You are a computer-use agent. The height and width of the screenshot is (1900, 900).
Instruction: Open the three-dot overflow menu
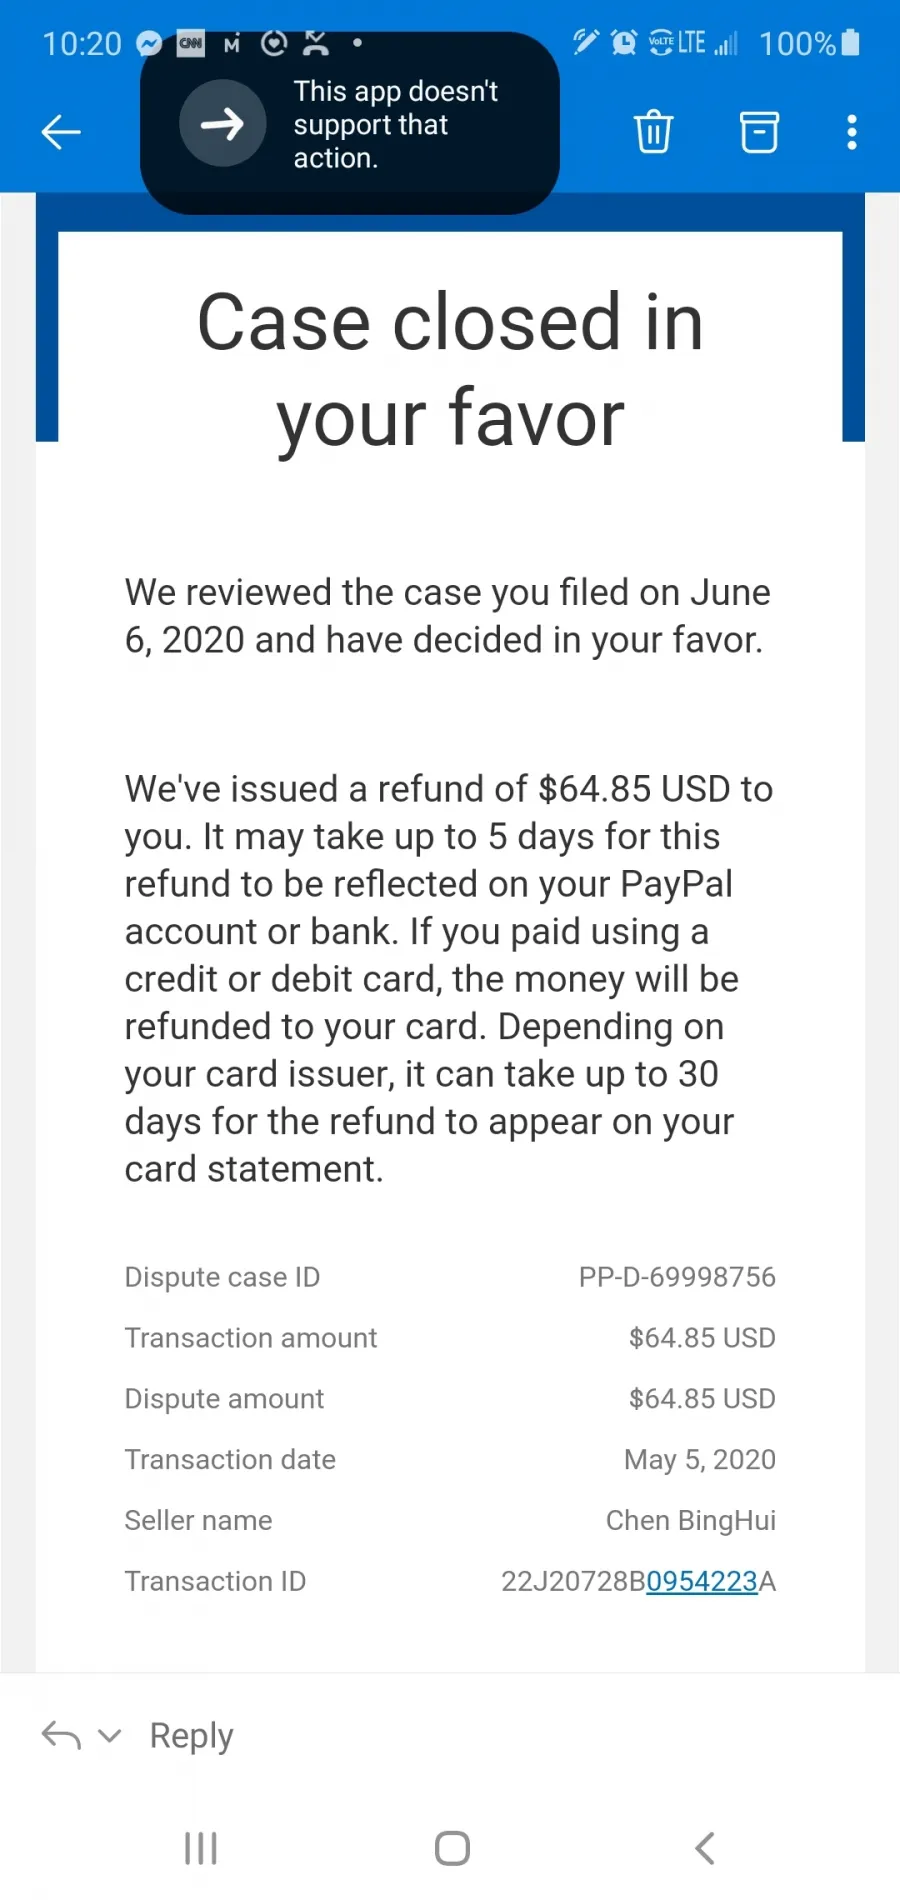(851, 132)
